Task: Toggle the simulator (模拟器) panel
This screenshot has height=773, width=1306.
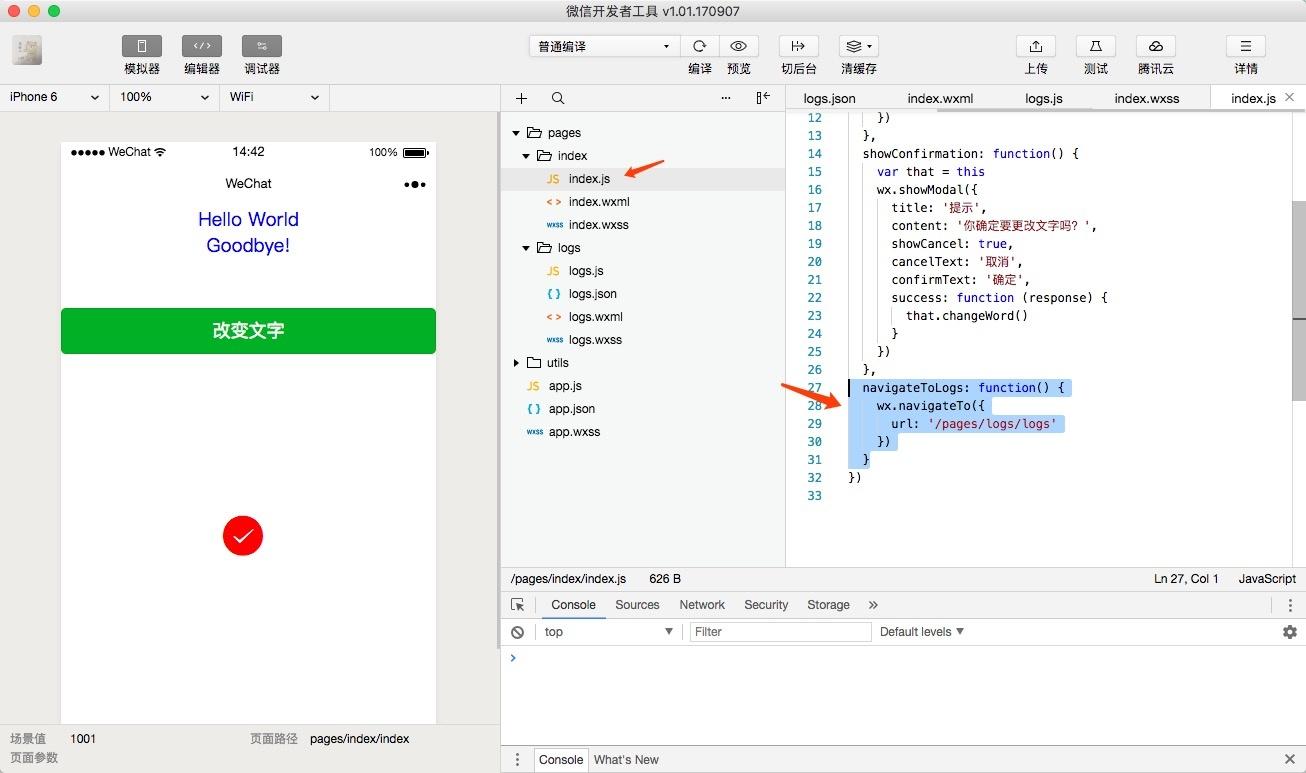Action: [x=142, y=46]
